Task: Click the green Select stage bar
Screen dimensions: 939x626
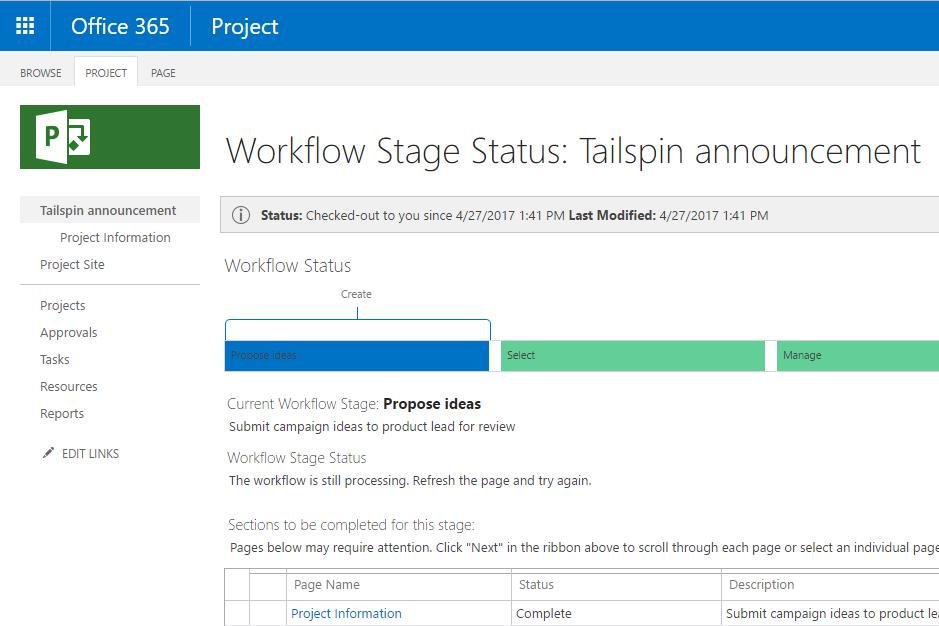Action: click(x=632, y=356)
